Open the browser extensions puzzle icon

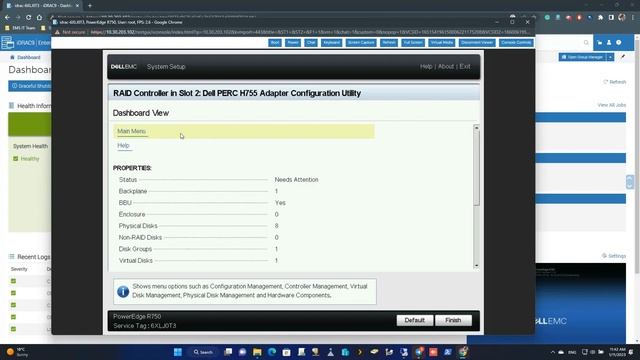click(600, 17)
